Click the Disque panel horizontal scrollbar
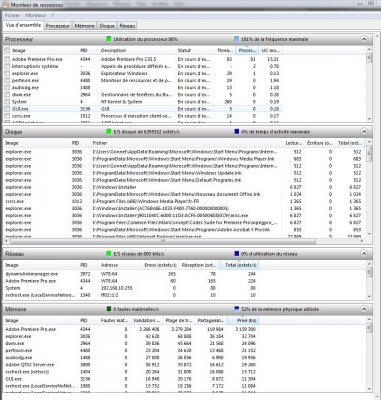 159,241
